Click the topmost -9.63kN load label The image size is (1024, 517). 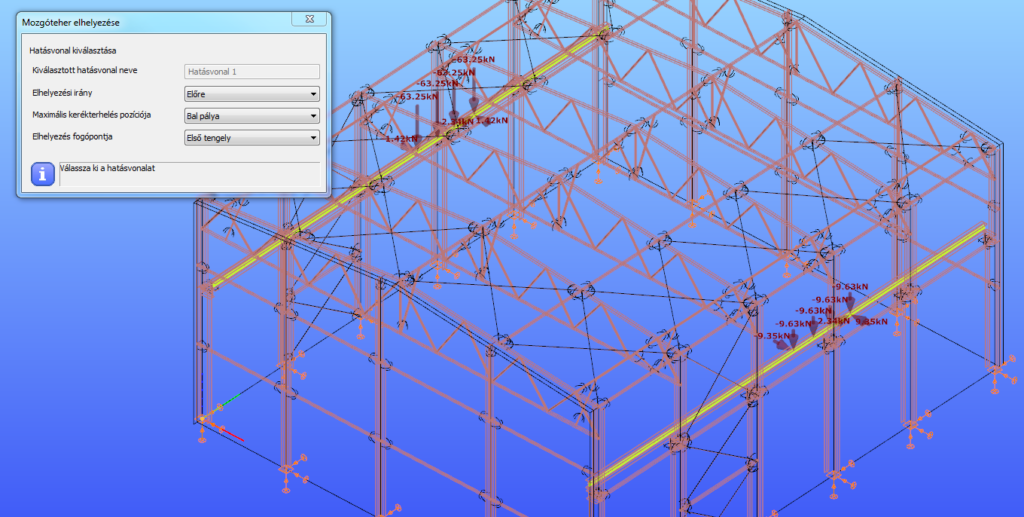tap(850, 286)
